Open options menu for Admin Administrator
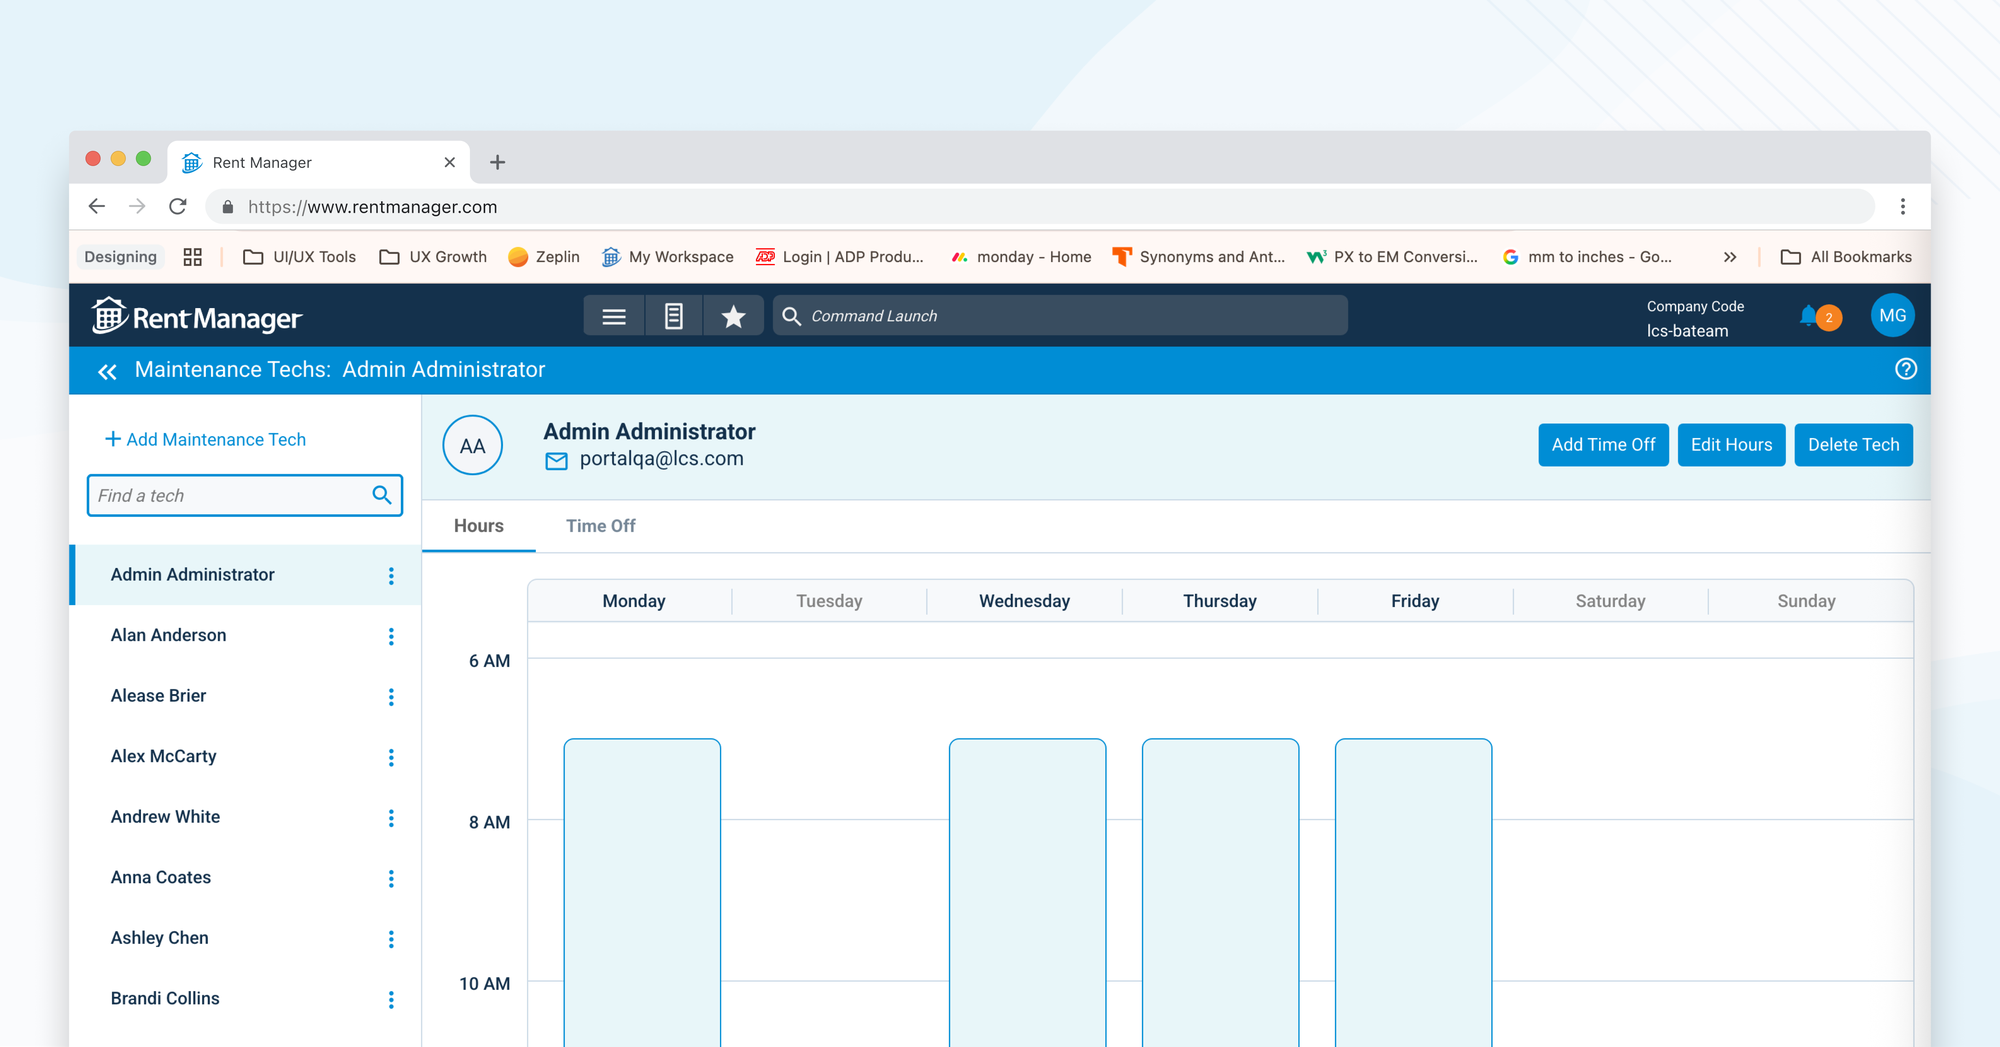The image size is (2000, 1047). tap(391, 576)
